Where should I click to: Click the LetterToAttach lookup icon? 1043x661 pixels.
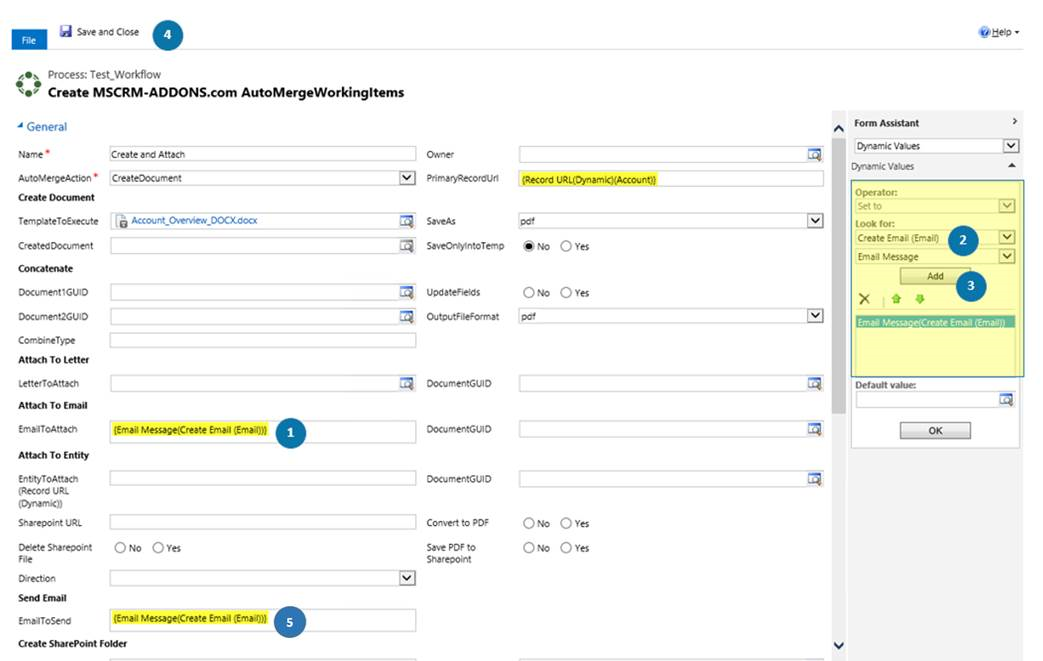pos(407,383)
